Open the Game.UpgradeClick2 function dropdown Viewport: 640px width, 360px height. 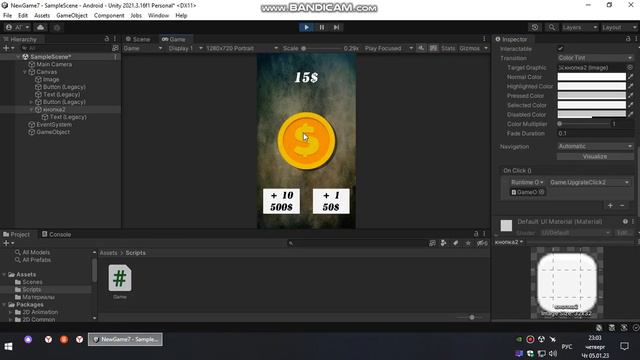click(x=589, y=182)
